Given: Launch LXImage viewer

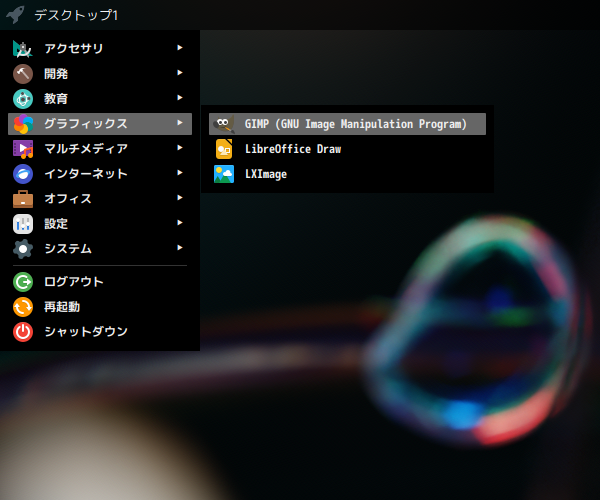Looking at the screenshot, I should [347, 174].
